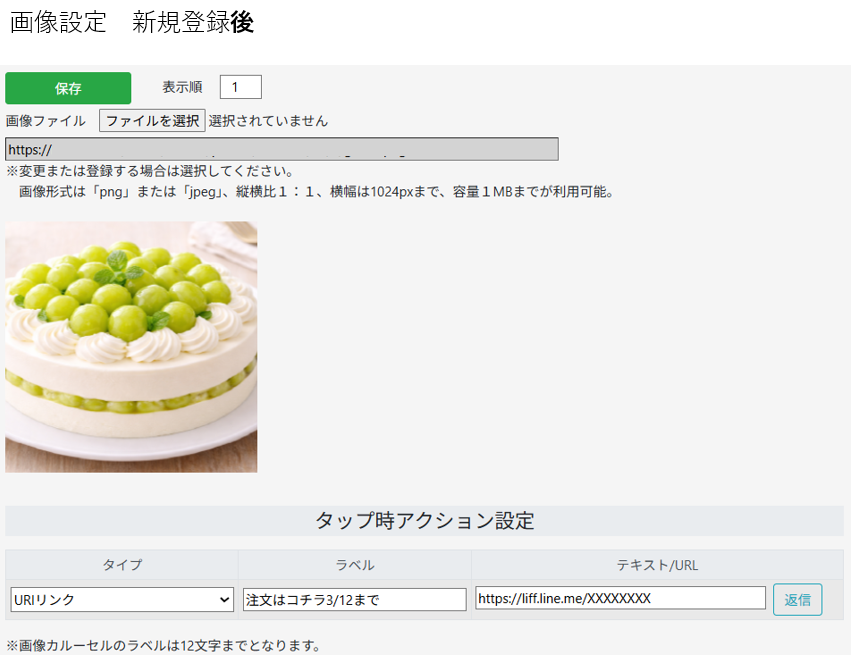Image resolution: width=858 pixels, height=660 pixels.
Task: Select the grape cake preview image
Action: [x=131, y=346]
